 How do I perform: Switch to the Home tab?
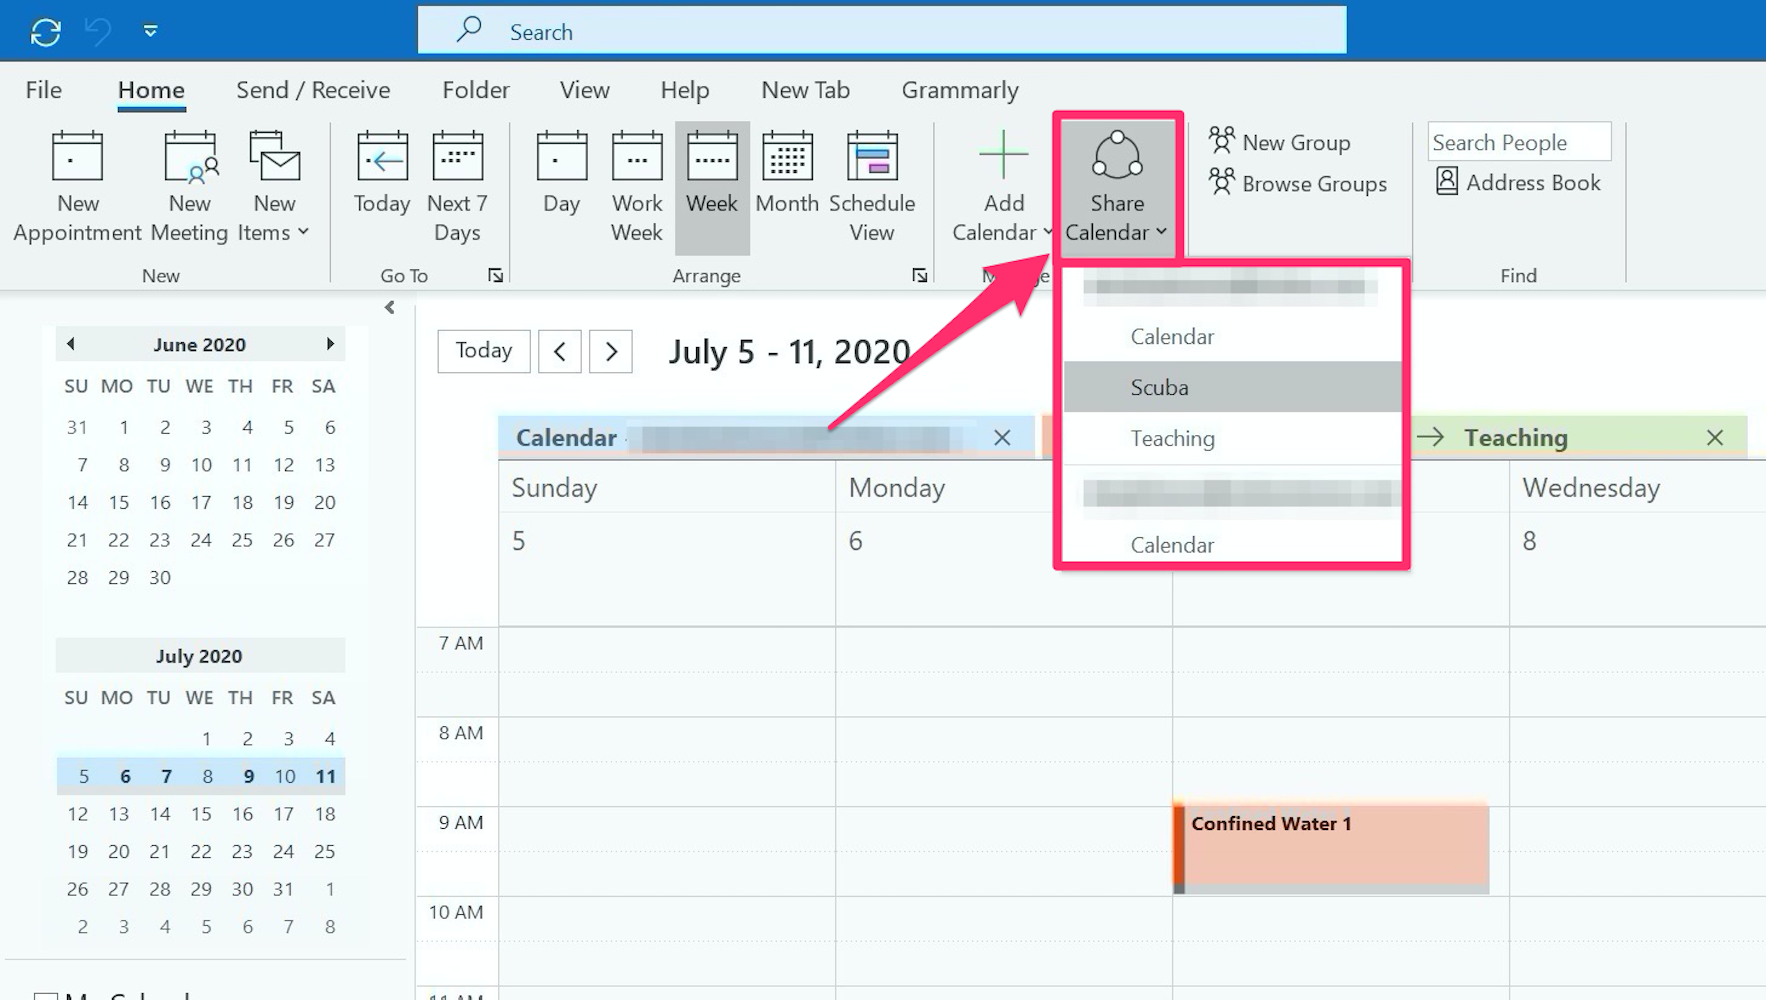(x=151, y=90)
